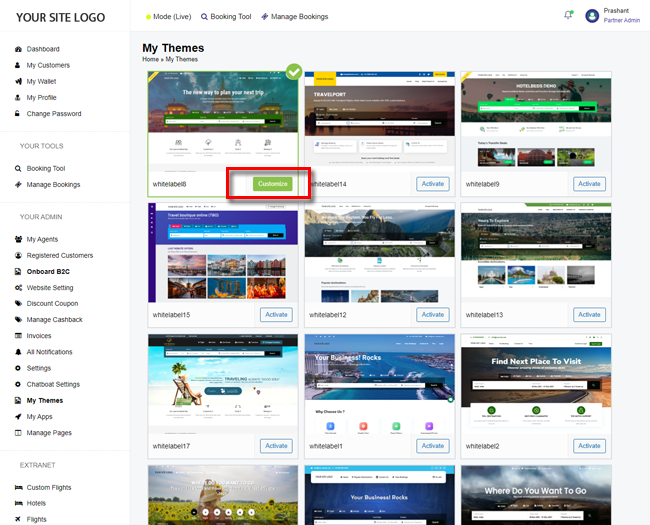Activate the whitelabel17 theme
Screen dimensions: 650x525
[x=276, y=446]
